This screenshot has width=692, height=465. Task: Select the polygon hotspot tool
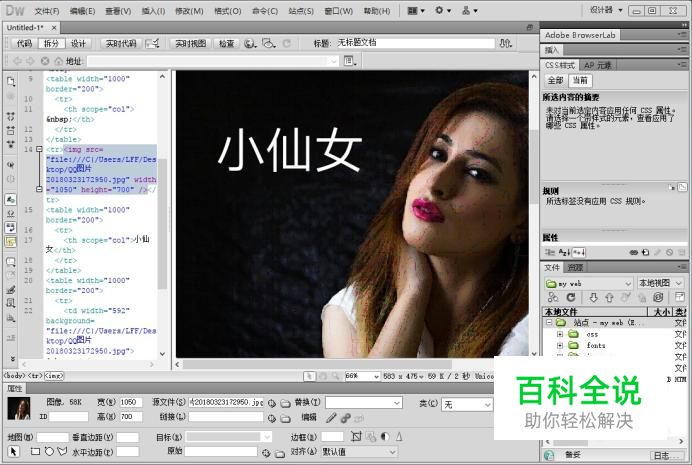coord(63,451)
